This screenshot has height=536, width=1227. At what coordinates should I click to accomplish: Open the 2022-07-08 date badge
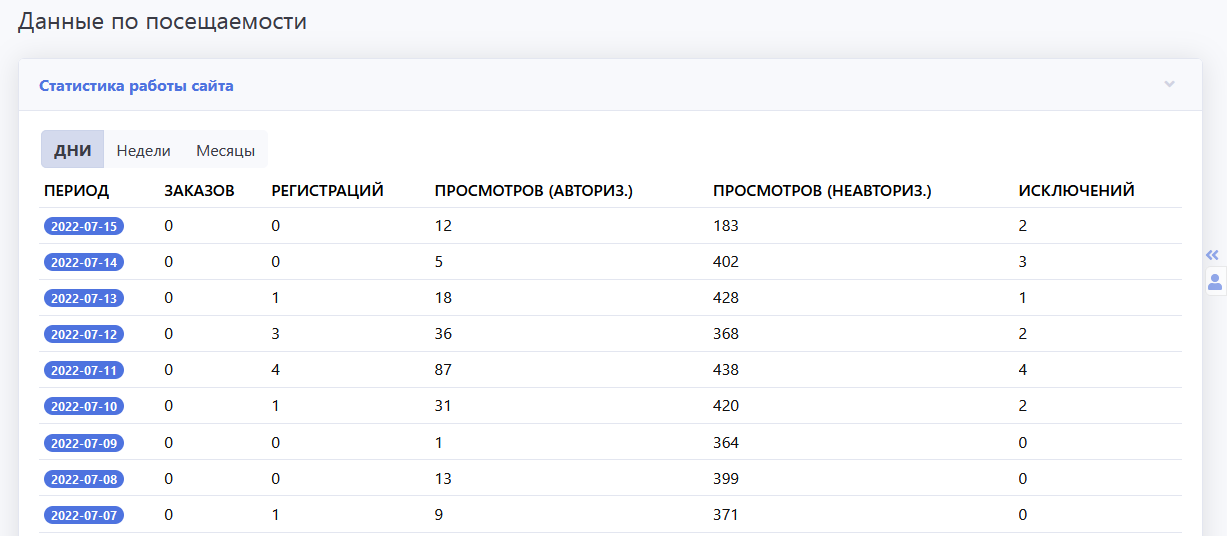[x=84, y=478]
